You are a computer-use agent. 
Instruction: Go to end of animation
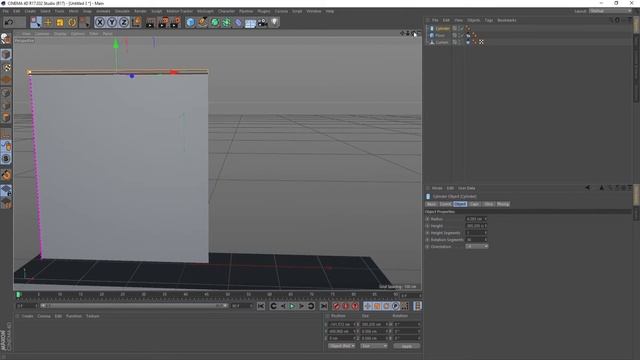[x=323, y=306]
